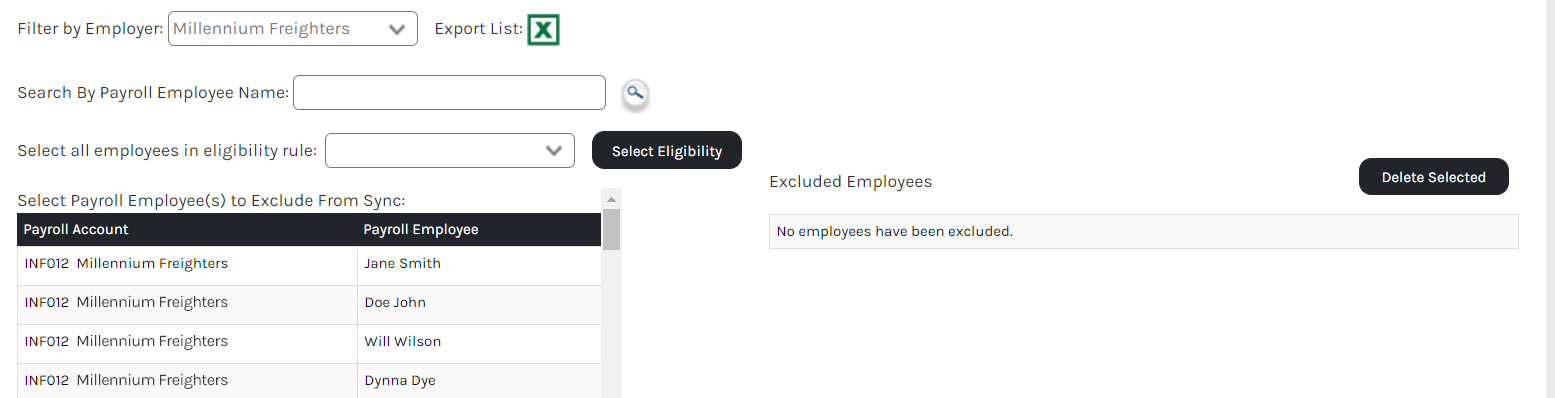1555x398 pixels.
Task: Click INF012 account in Dynna Dye's row
Action: tap(47, 380)
